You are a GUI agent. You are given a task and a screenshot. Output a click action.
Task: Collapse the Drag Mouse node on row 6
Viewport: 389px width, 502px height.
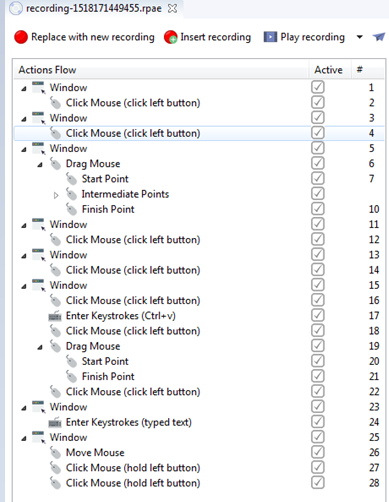40,164
